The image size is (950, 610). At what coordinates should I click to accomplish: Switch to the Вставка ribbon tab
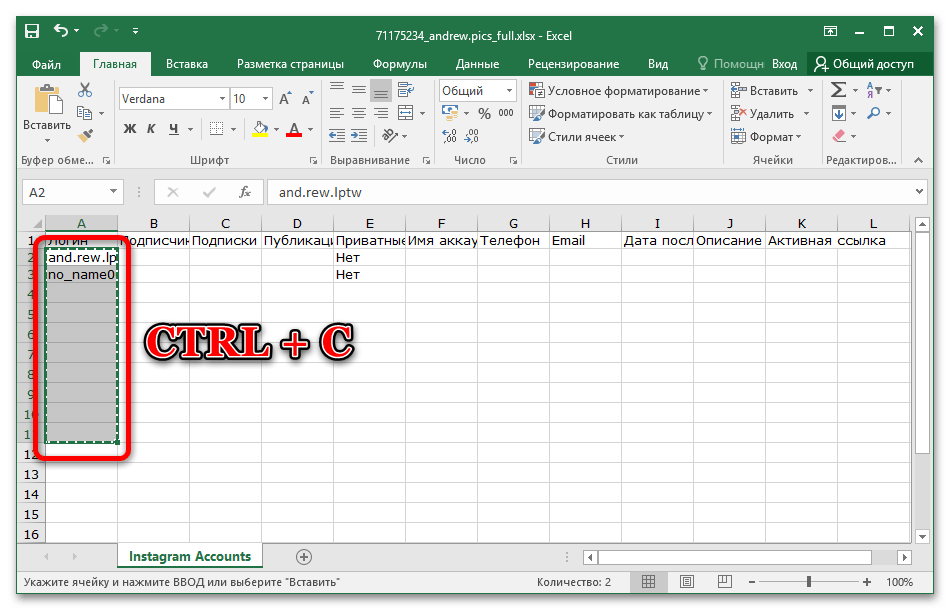click(187, 64)
